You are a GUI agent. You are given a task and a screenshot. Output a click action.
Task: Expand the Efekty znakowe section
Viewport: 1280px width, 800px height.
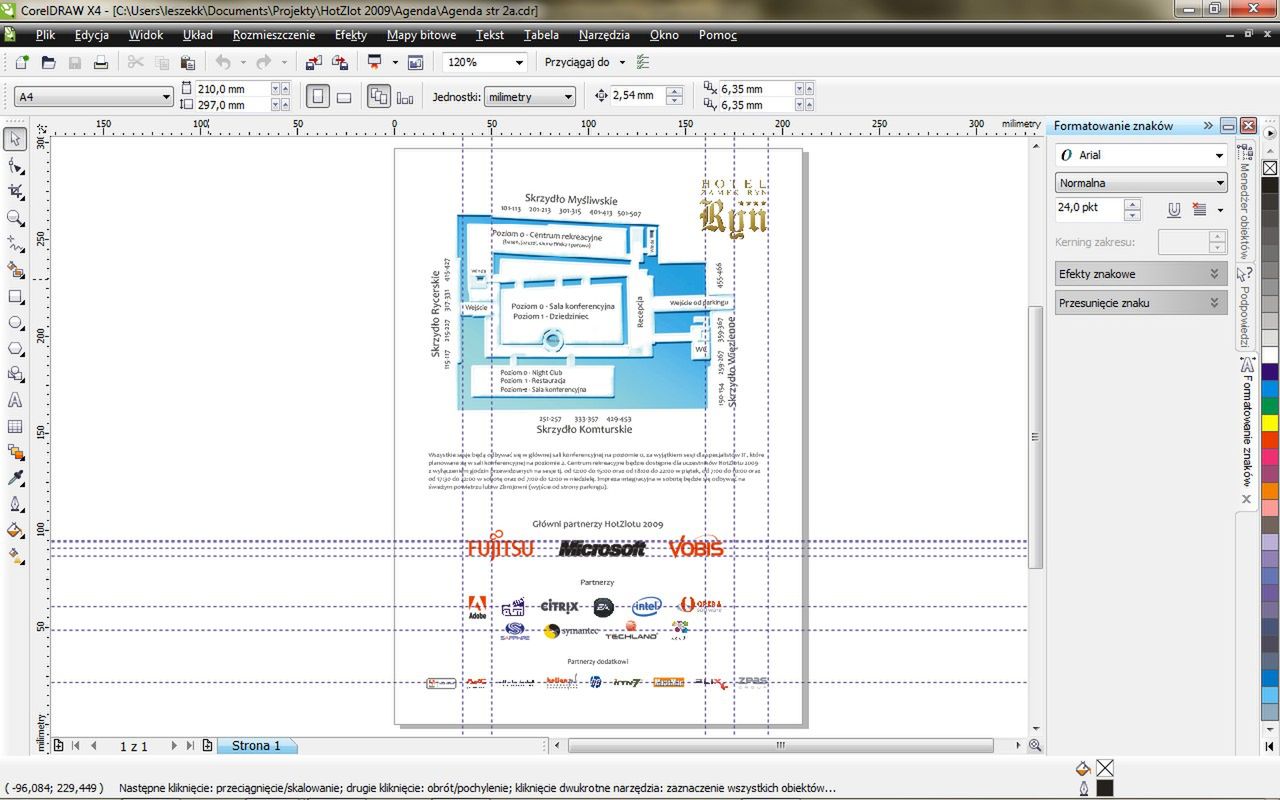coord(1141,273)
